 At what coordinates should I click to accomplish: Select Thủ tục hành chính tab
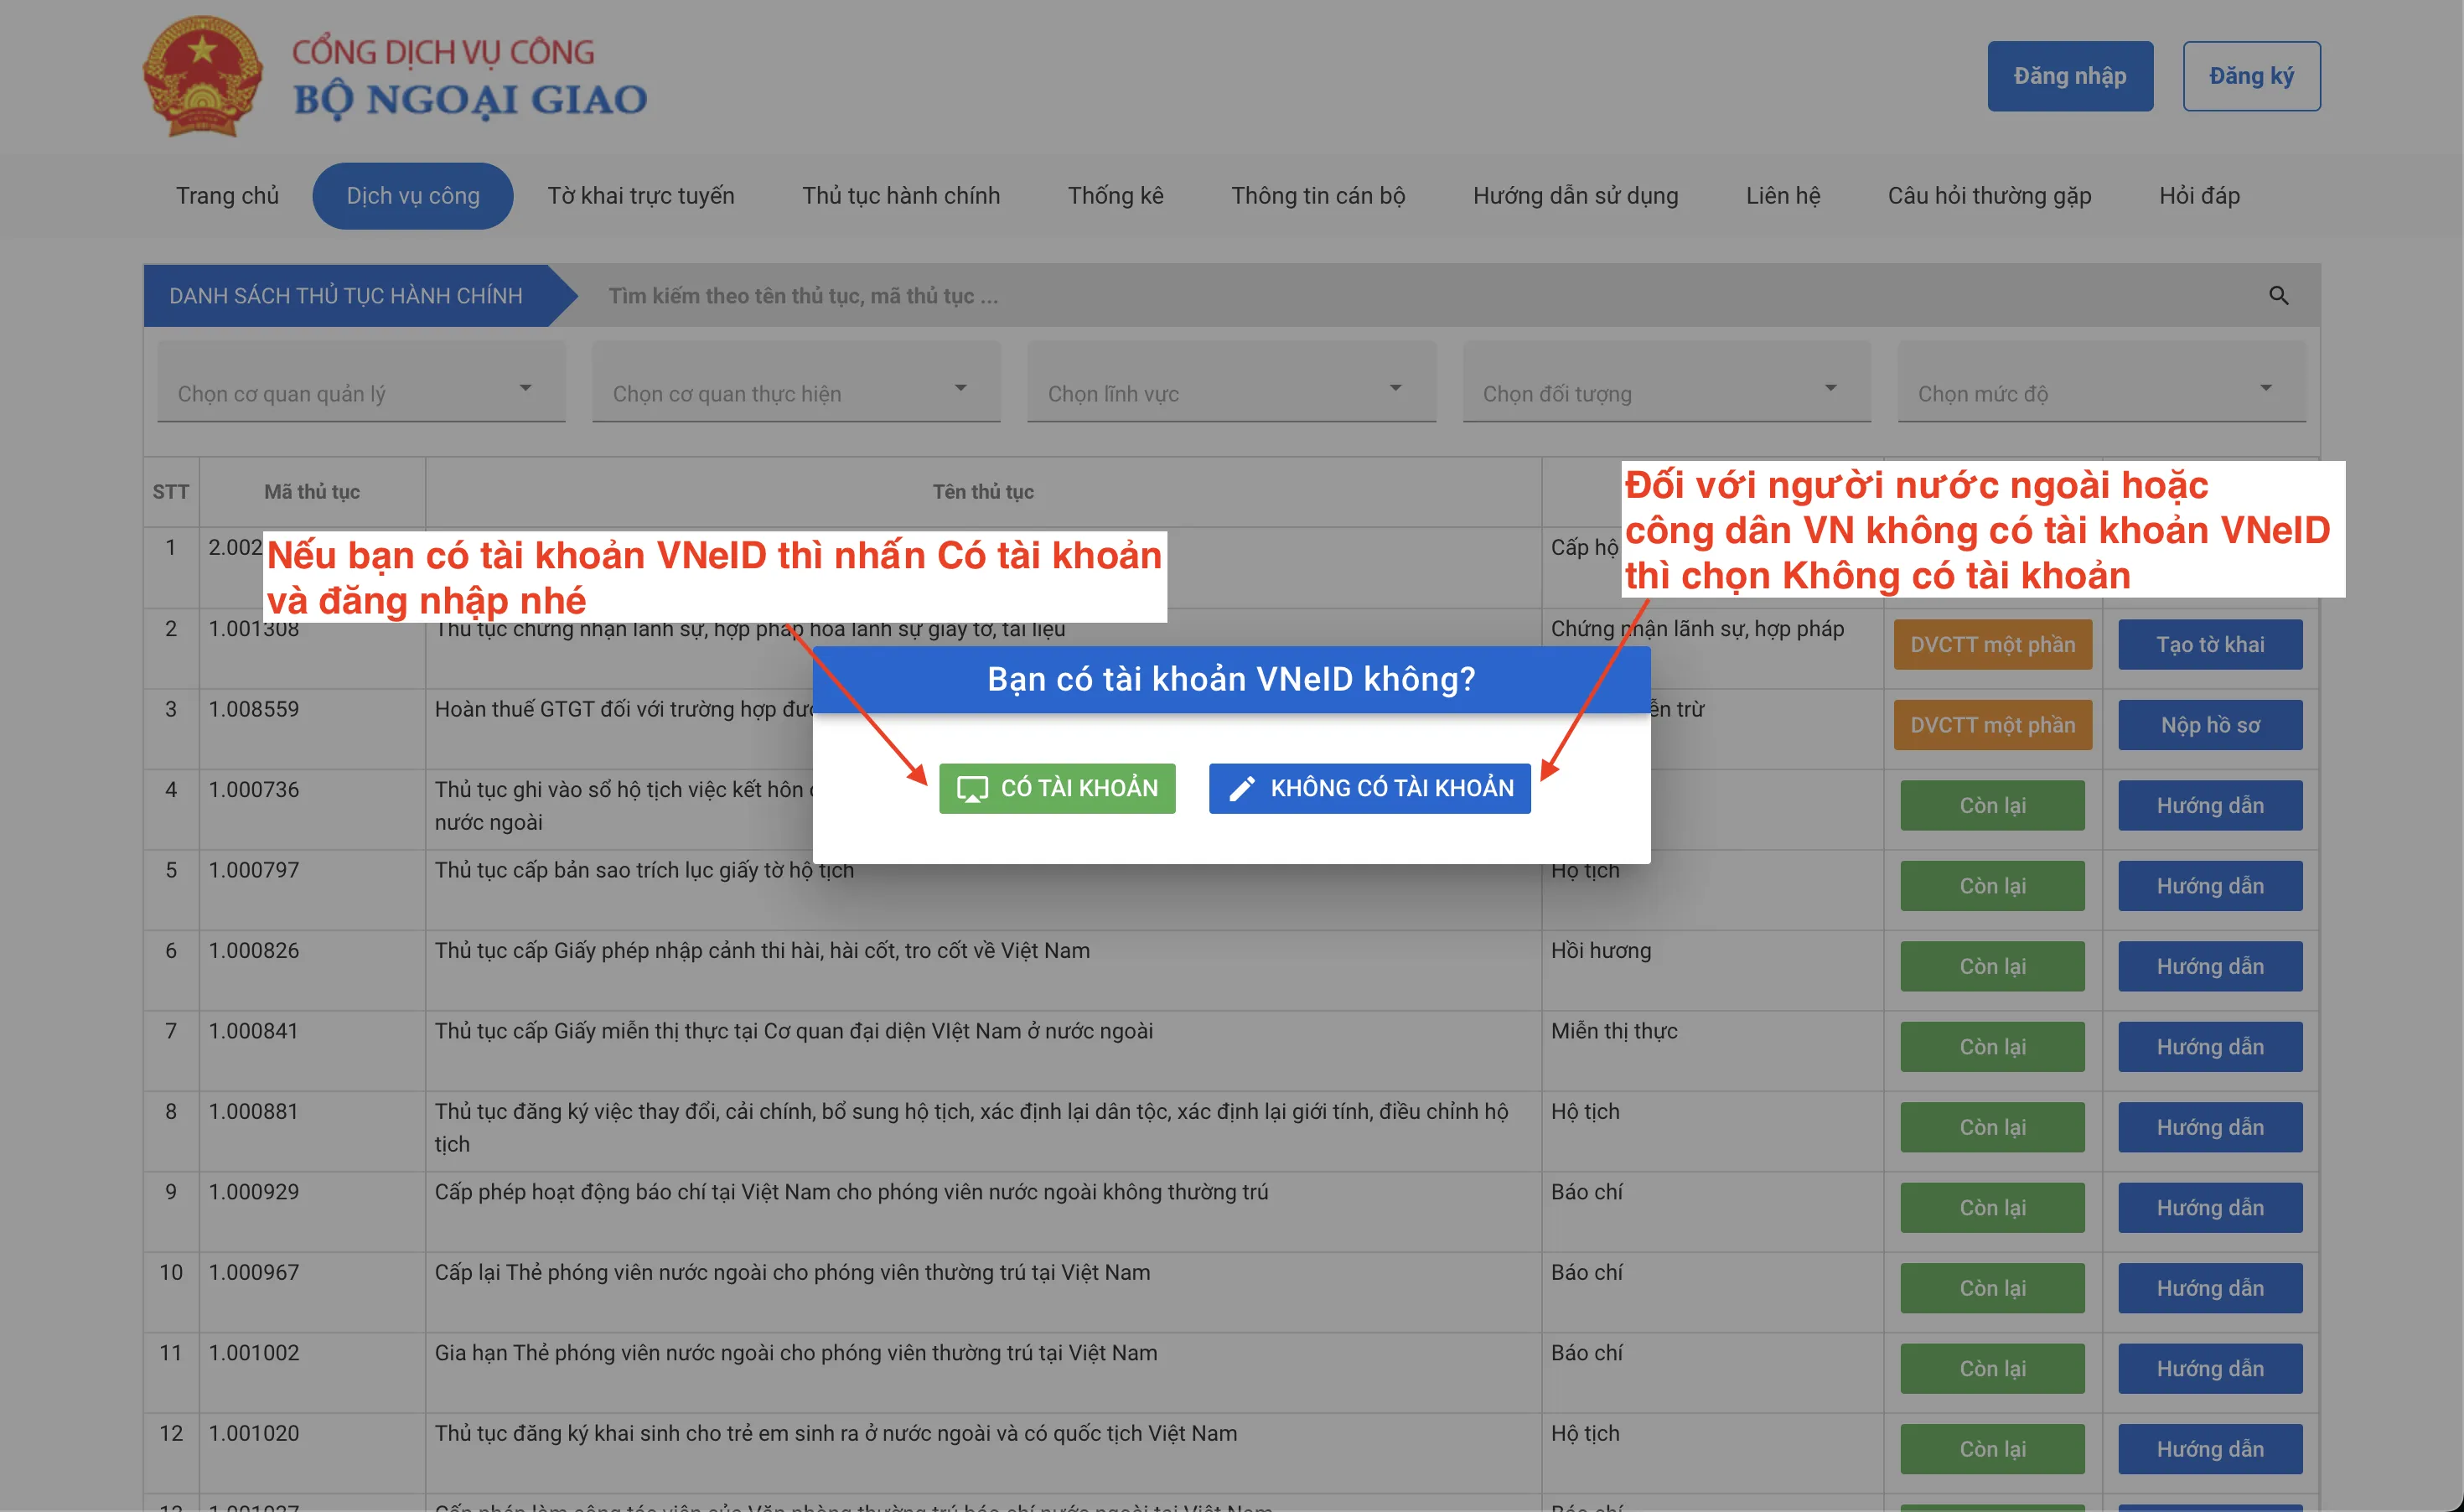click(x=900, y=196)
